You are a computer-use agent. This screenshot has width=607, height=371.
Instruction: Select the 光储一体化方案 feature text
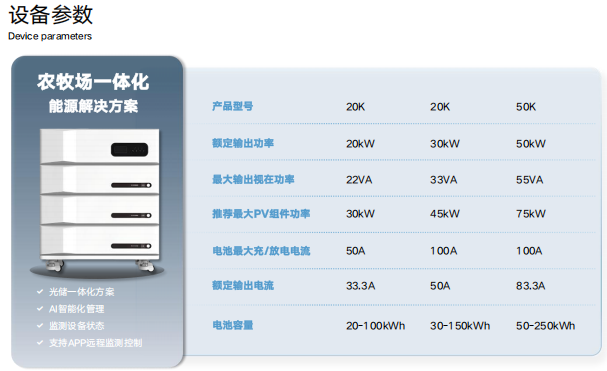tap(81, 292)
